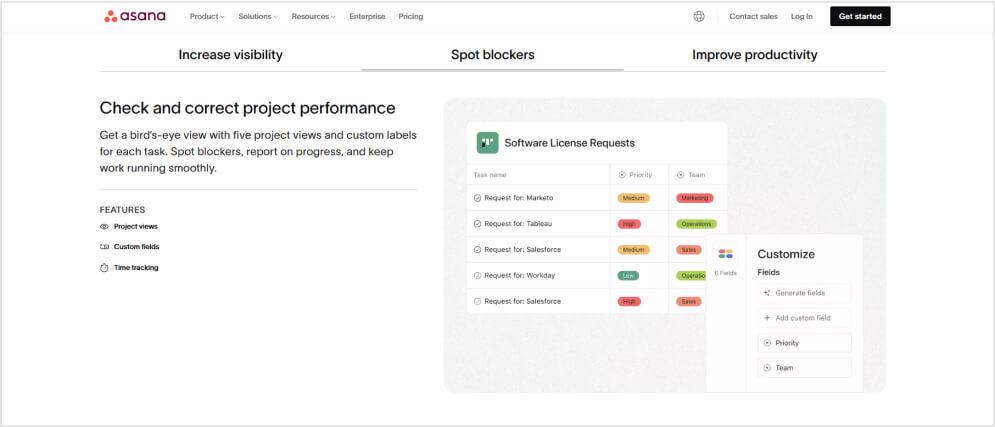This screenshot has height=427, width=995.
Task: Expand the Solutions menu
Action: 258,16
